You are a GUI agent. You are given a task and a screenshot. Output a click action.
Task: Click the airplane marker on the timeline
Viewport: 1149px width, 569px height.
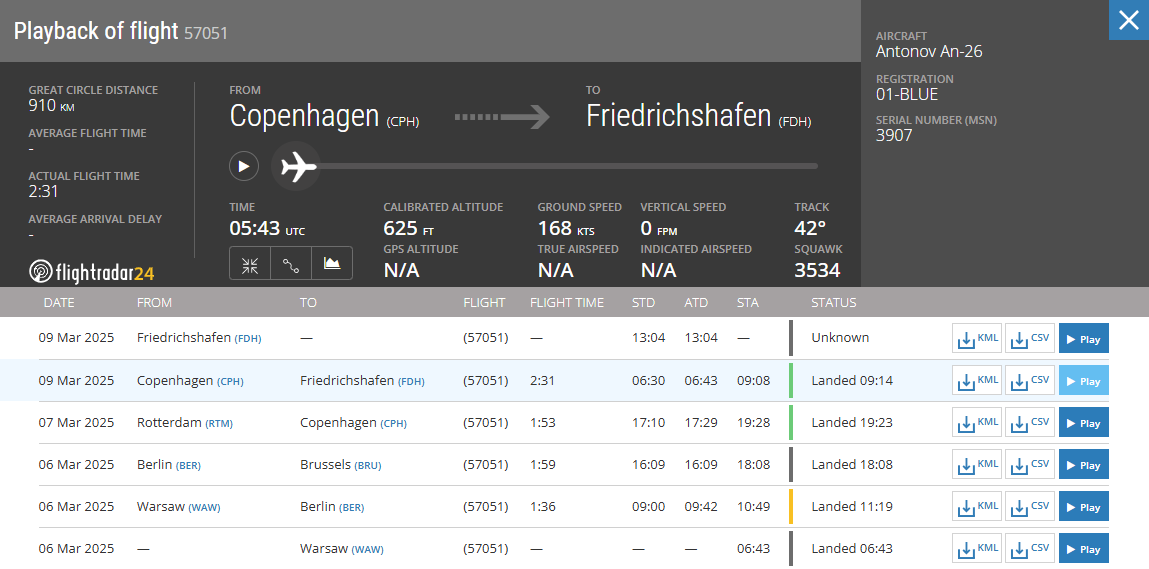[x=296, y=166]
